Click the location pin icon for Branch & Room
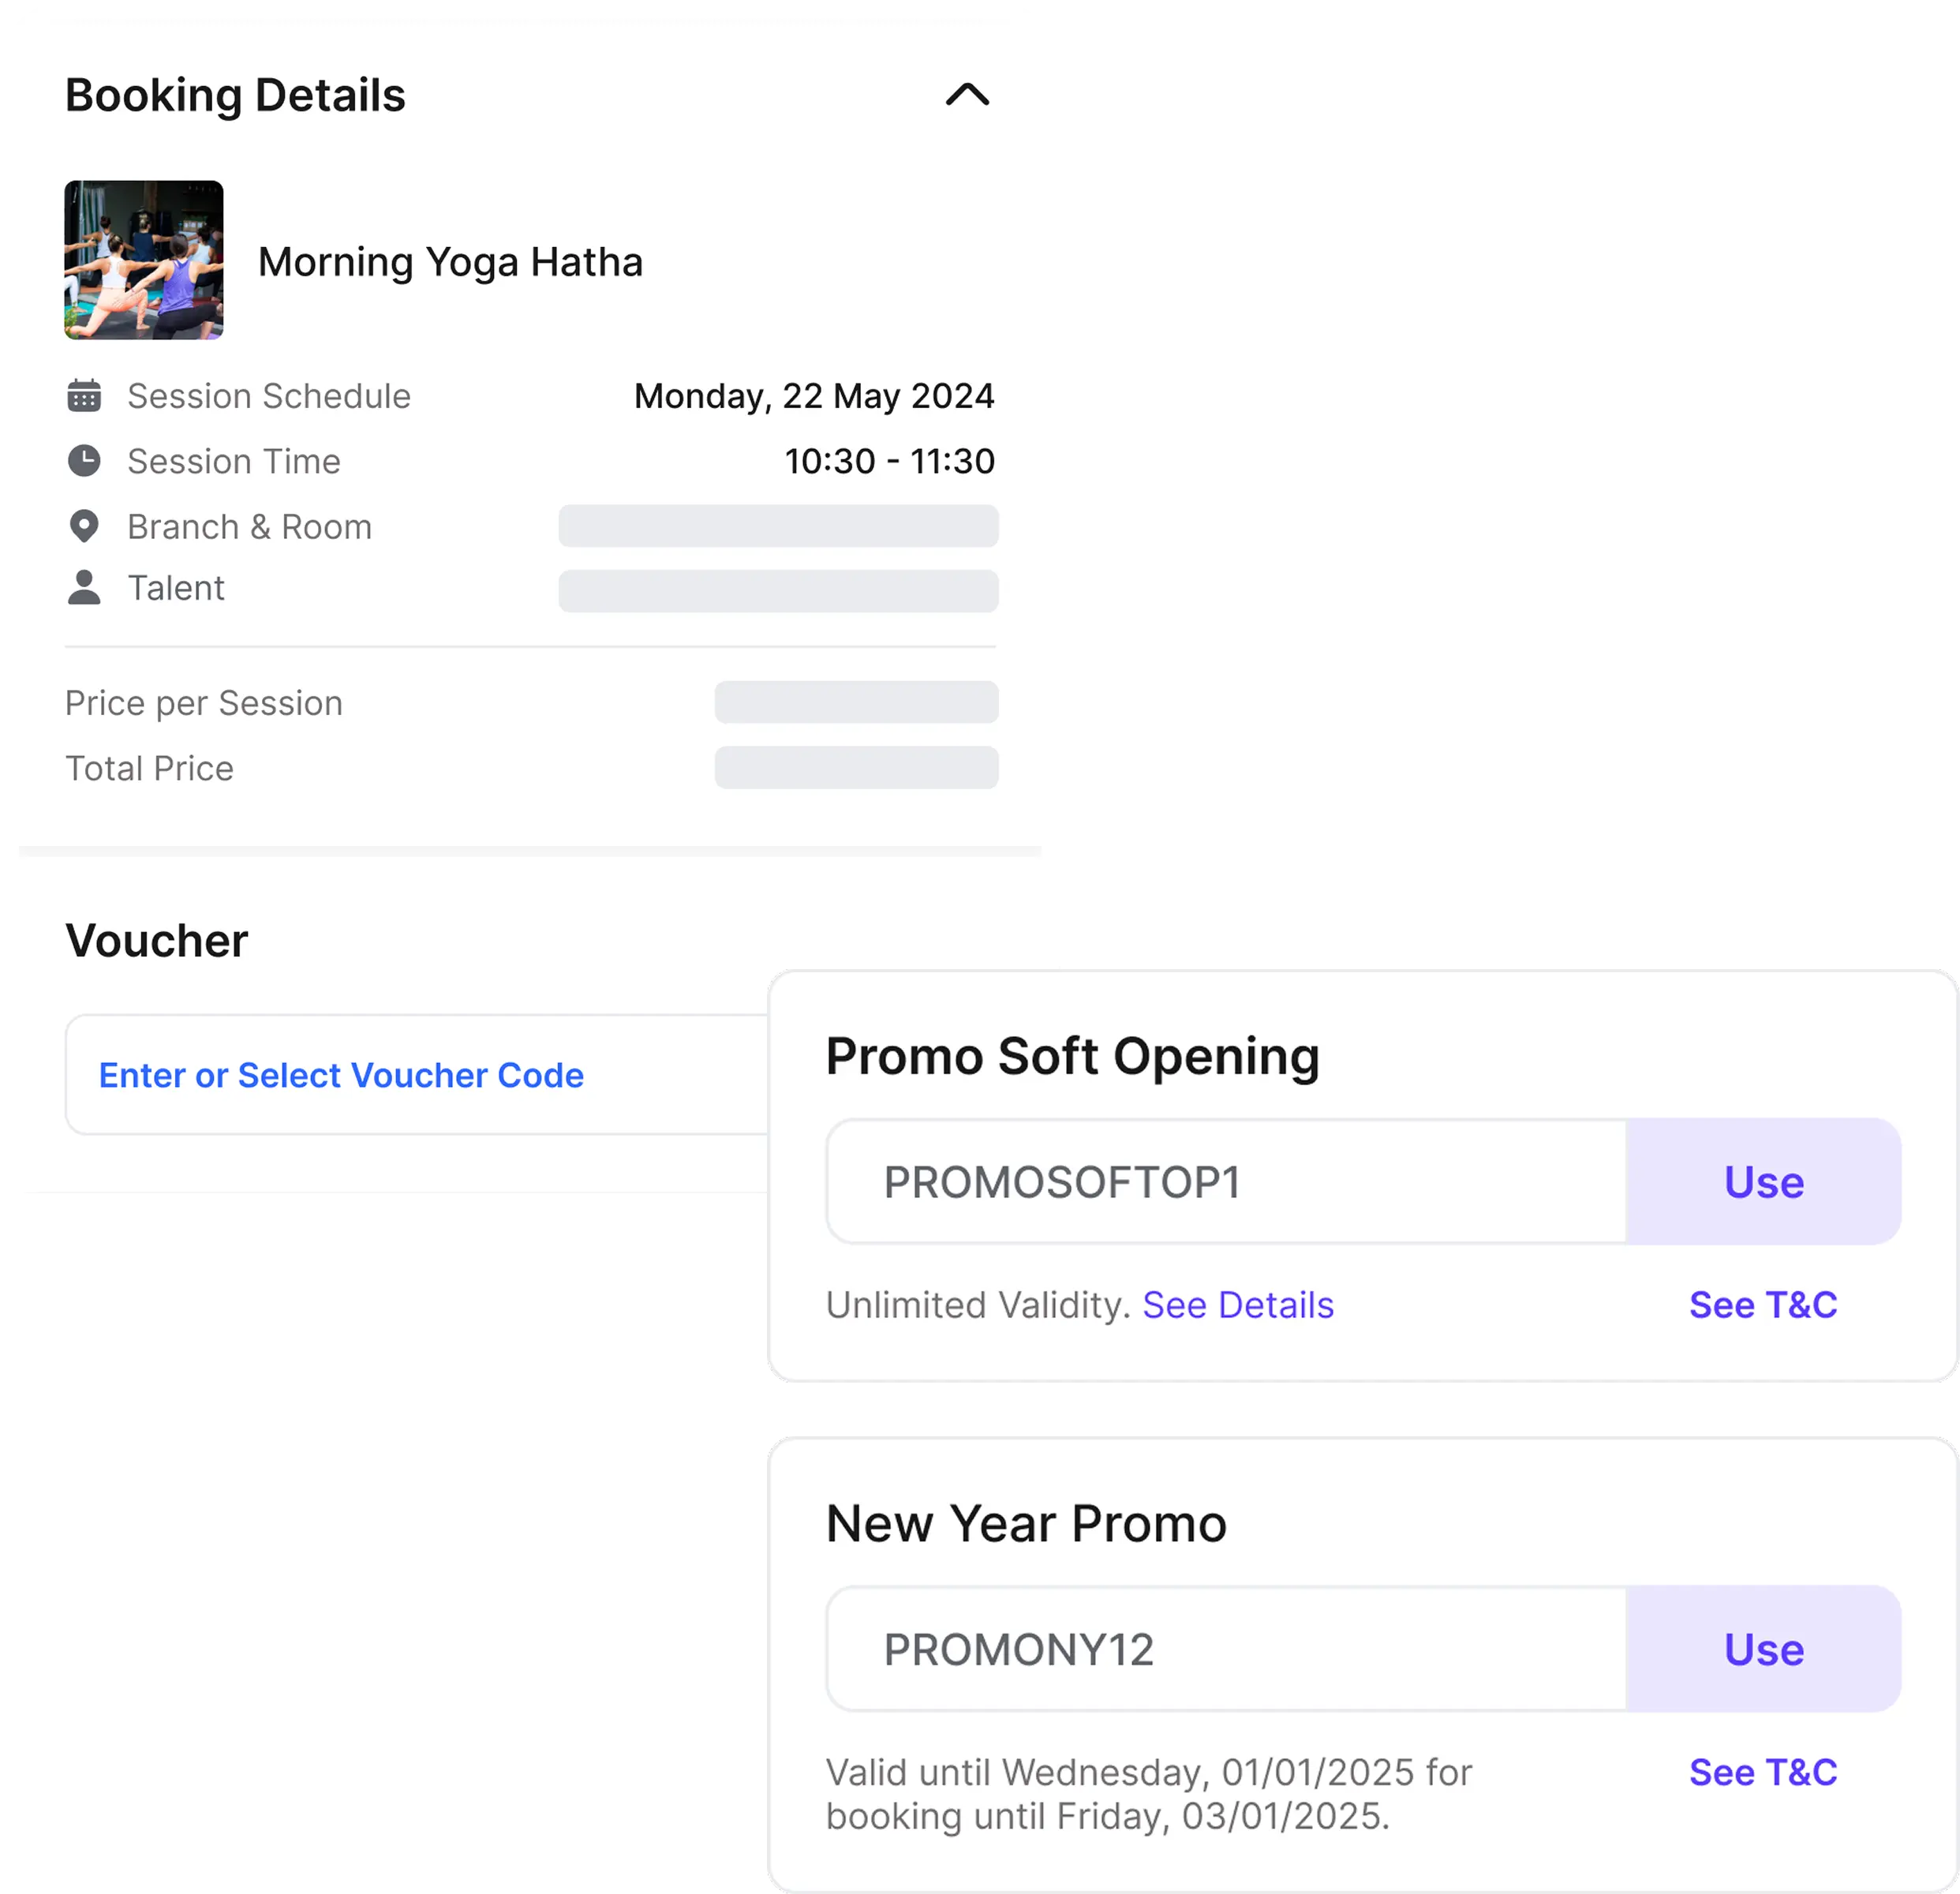The image size is (1960, 1894). tap(84, 526)
